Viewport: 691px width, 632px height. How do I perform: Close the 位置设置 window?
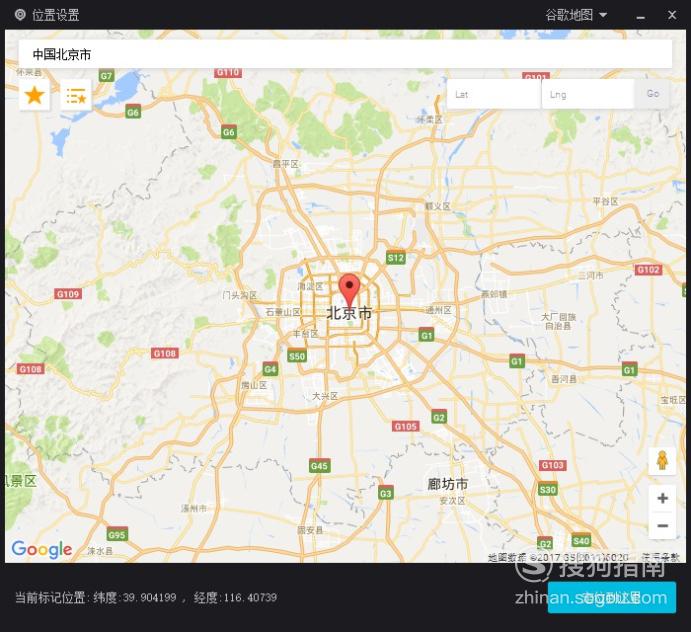pos(672,15)
